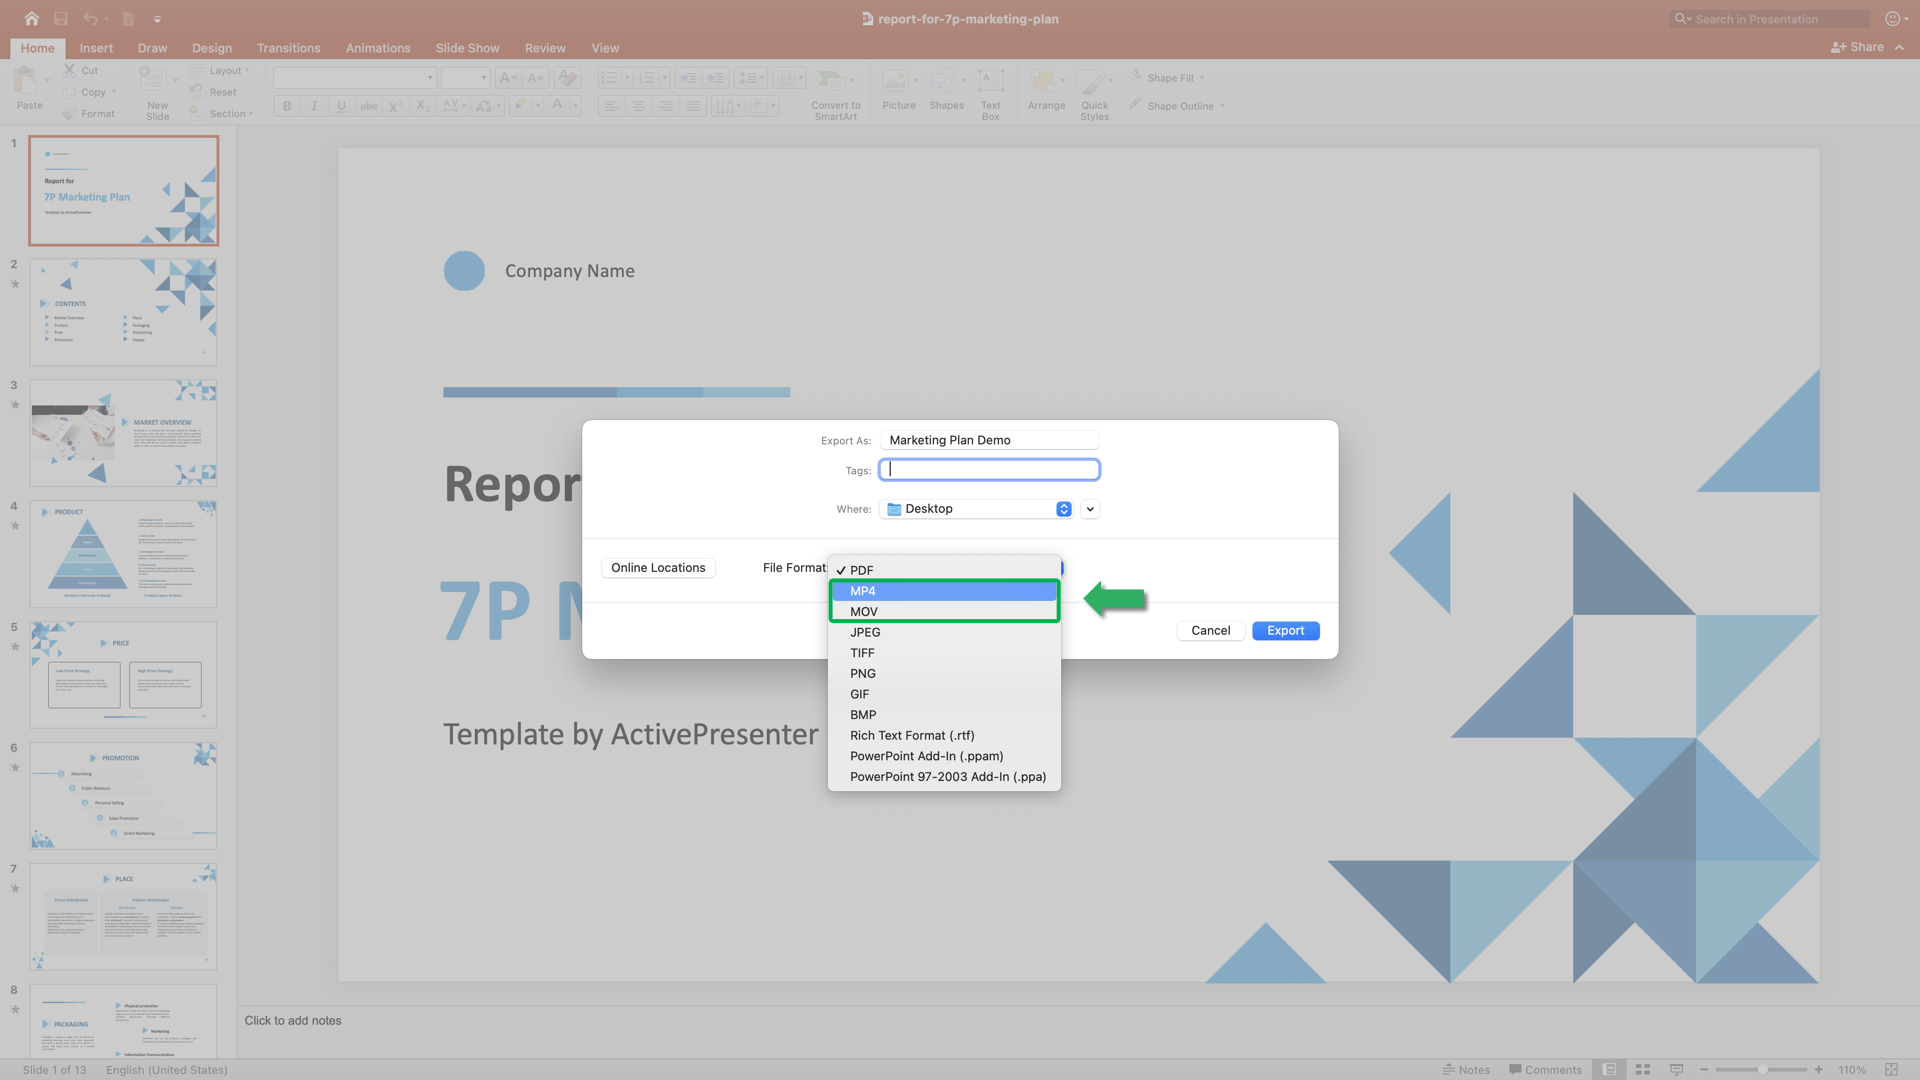This screenshot has width=1920, height=1080.
Task: Open the Slide Show ribbon tab
Action: [467, 48]
